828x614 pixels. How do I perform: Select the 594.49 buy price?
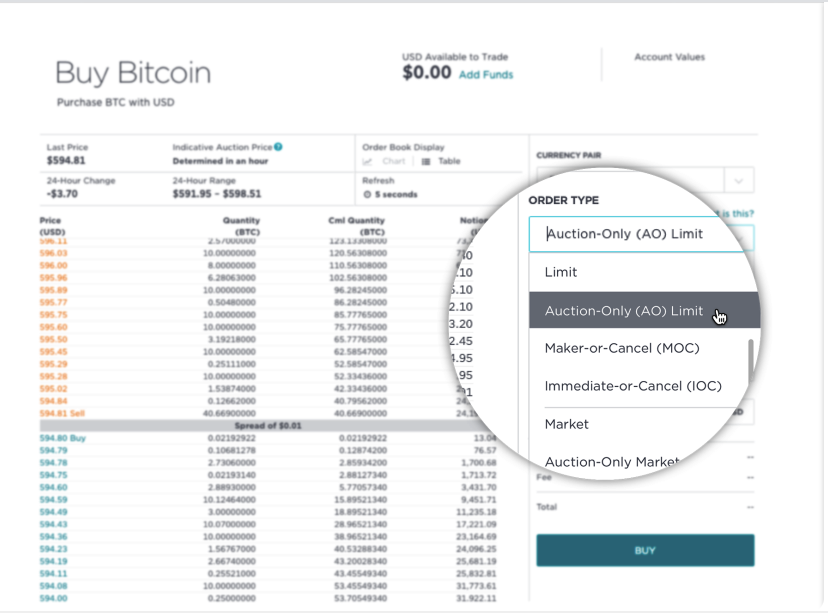[53, 512]
